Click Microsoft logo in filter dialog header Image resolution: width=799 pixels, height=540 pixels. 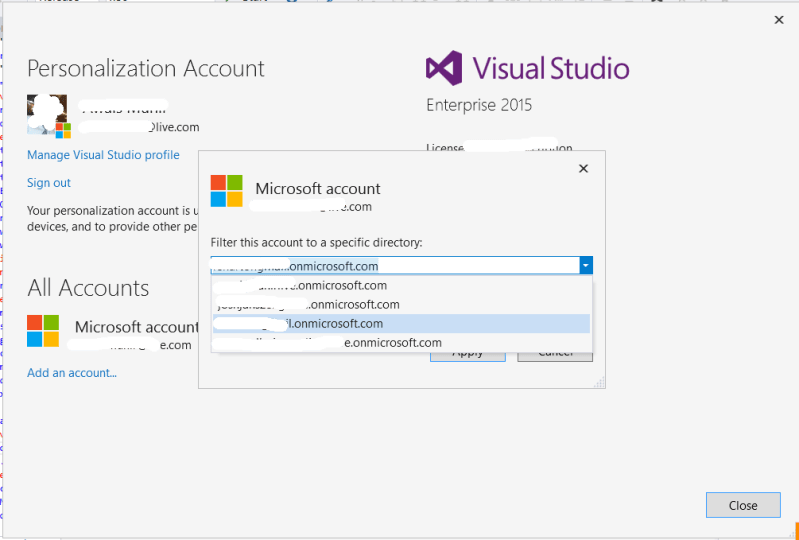(x=227, y=191)
